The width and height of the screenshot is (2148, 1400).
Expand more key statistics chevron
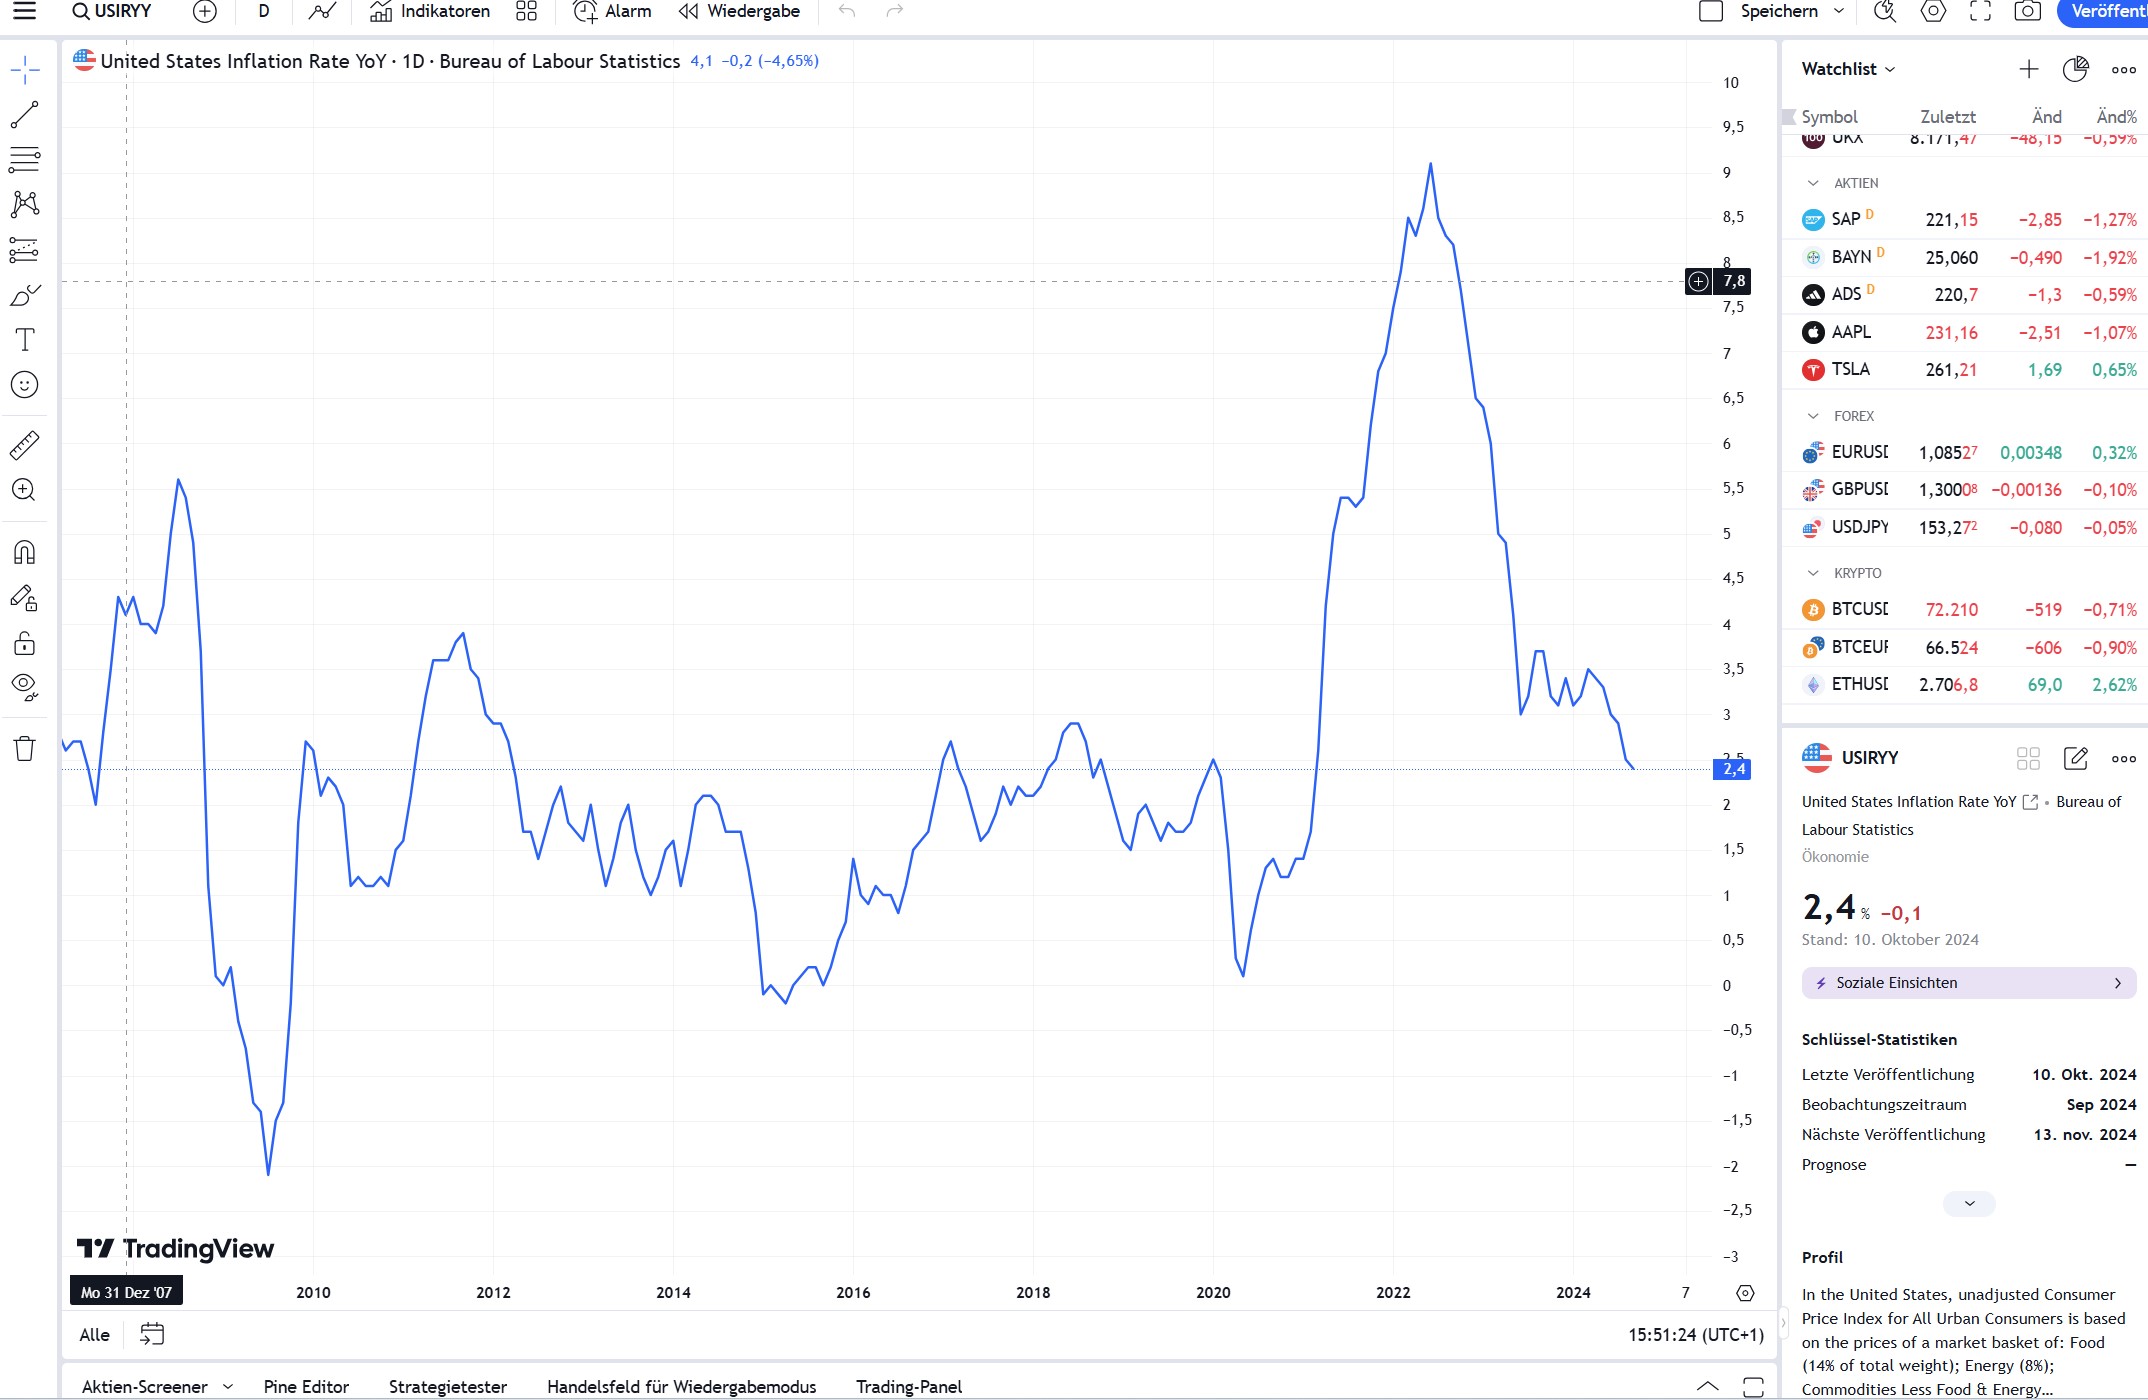(x=1969, y=1204)
